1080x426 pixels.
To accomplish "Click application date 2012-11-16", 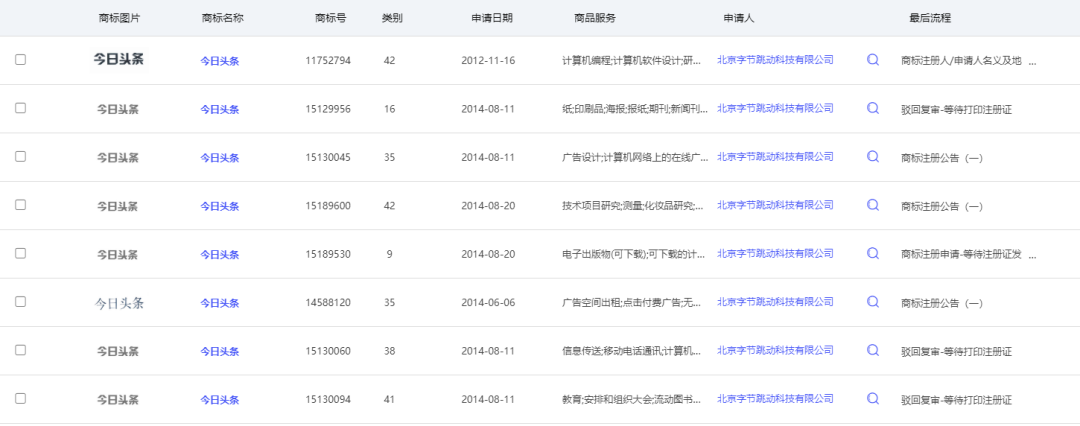I will tap(488, 61).
